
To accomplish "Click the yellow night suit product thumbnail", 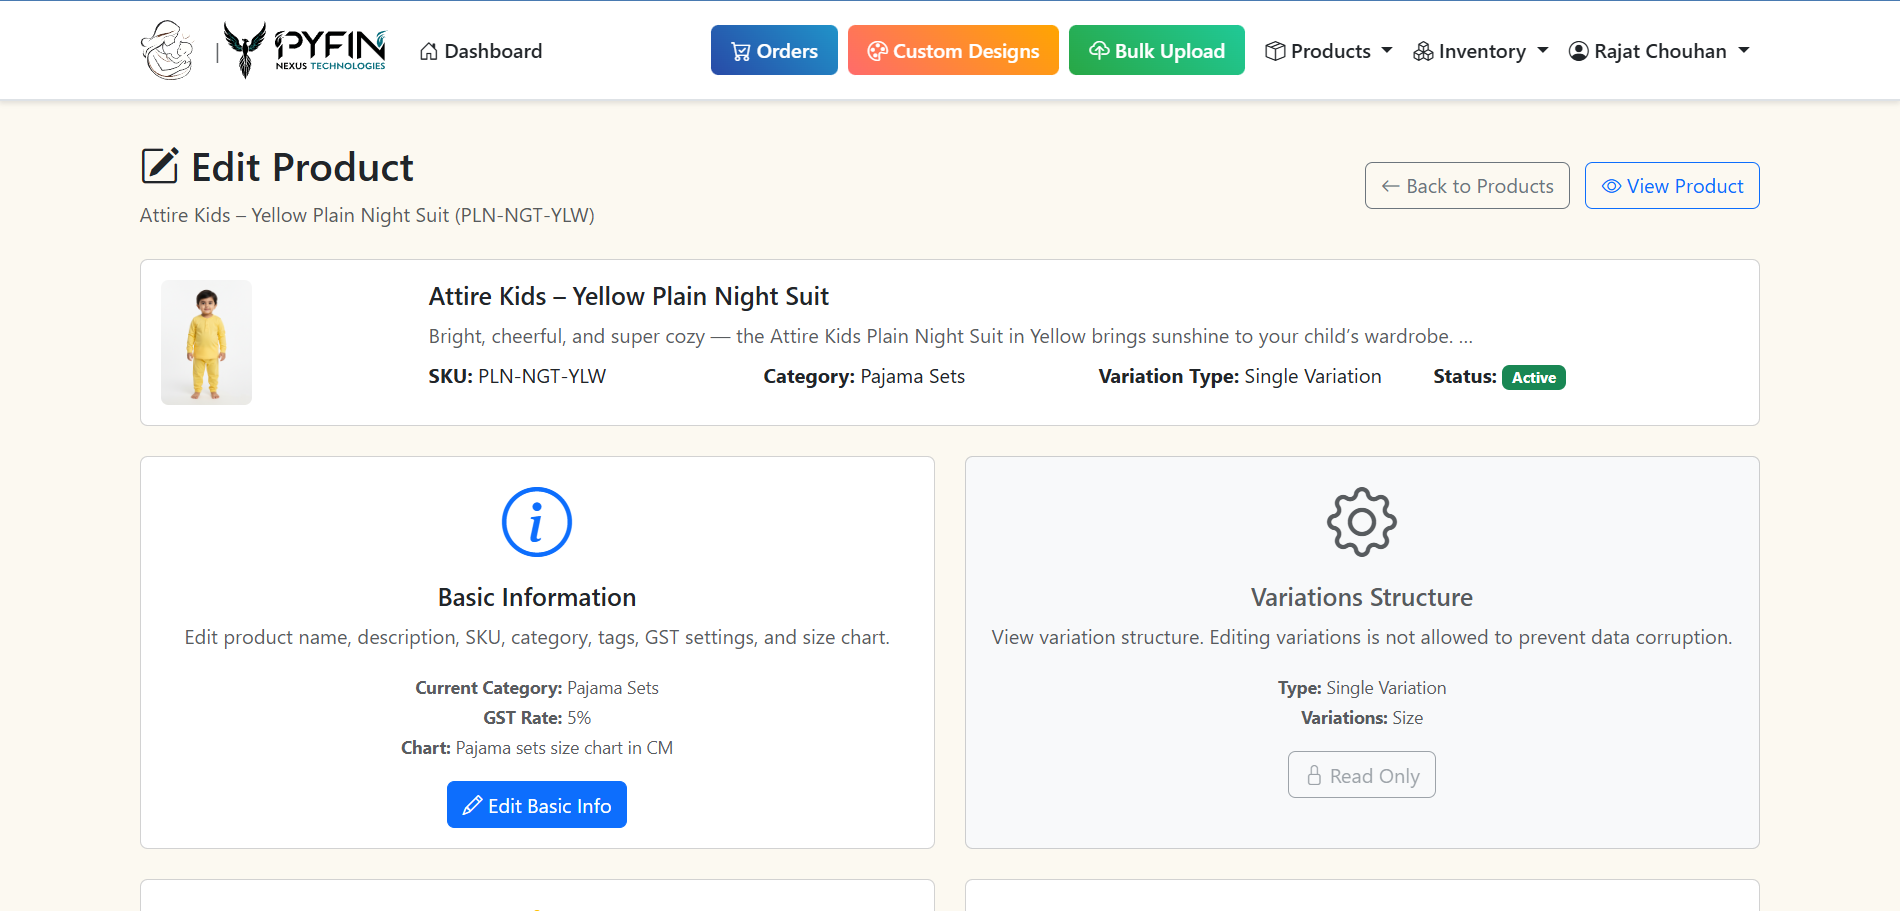I will click(x=207, y=342).
